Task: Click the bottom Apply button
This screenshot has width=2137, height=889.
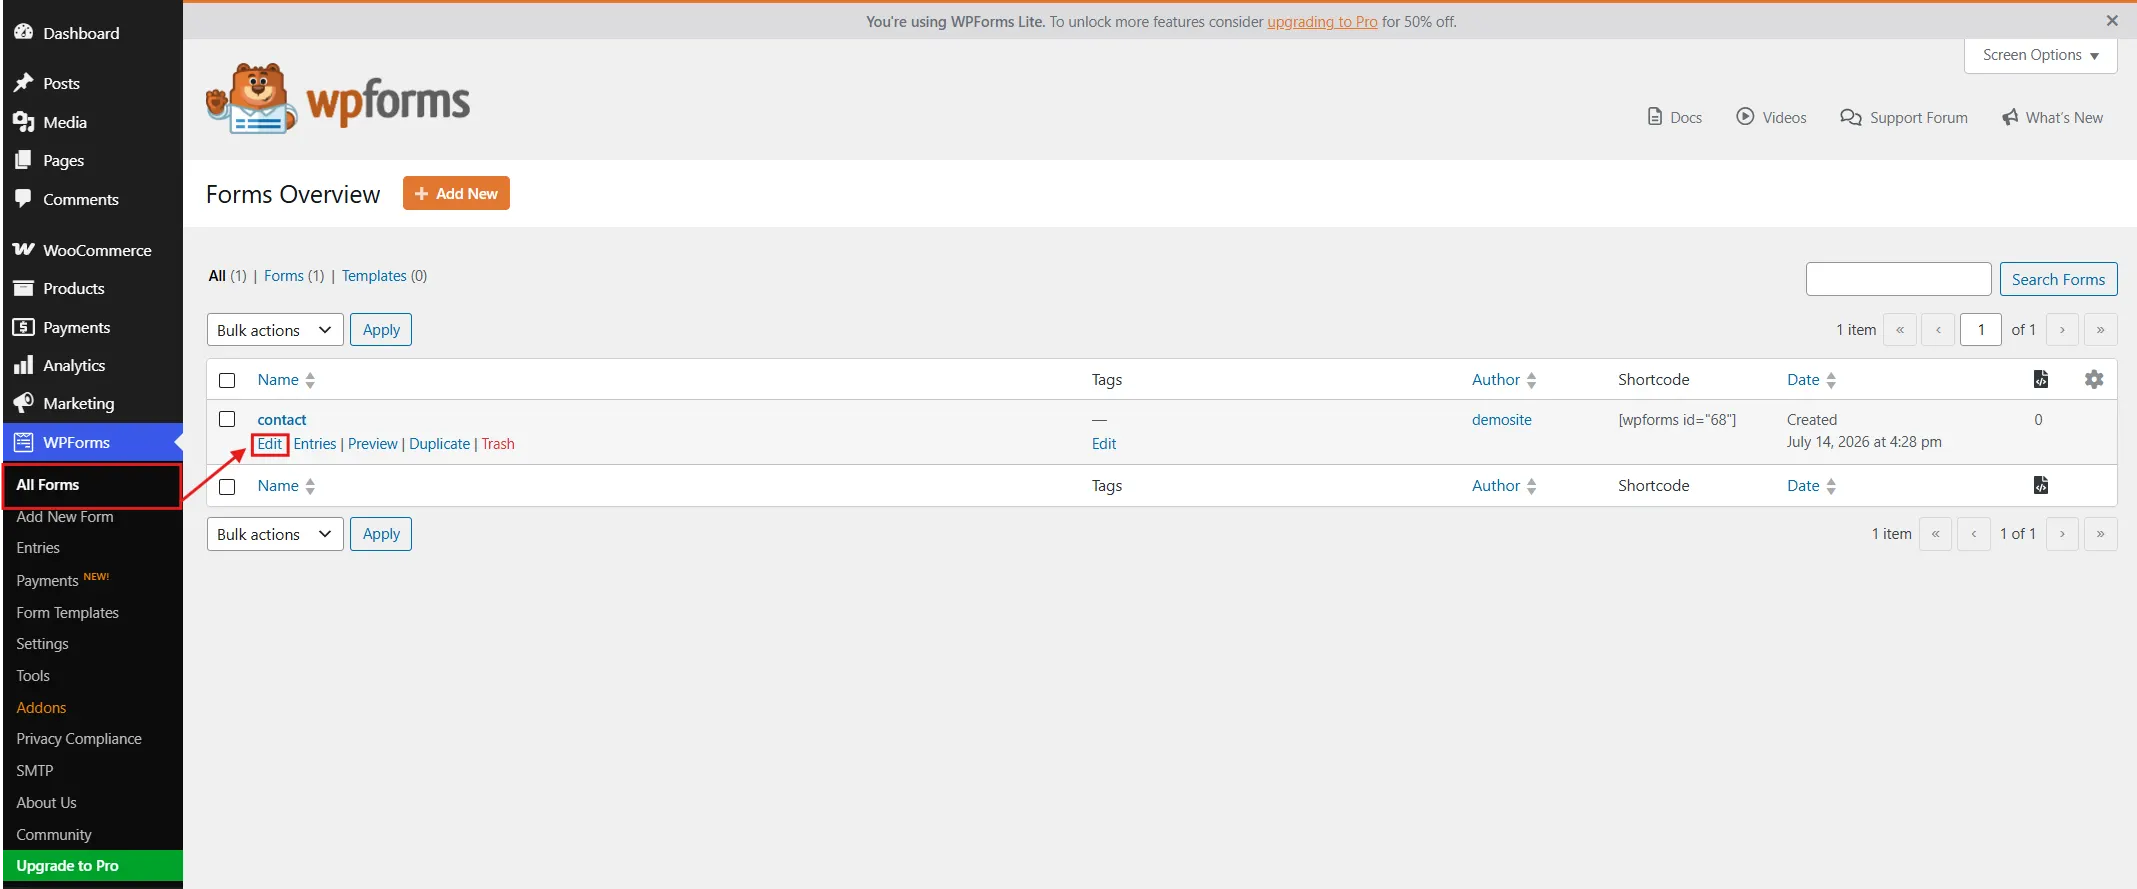Action: (381, 534)
